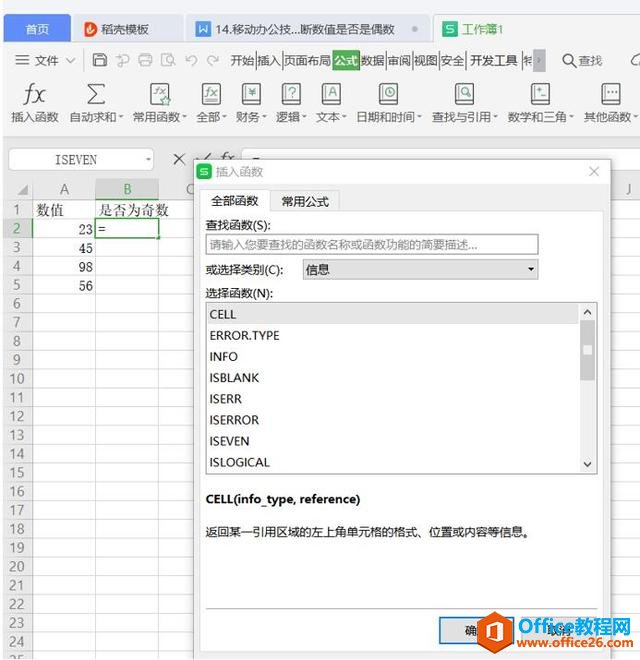Click row 5 header
The image size is (640, 660).
coord(17,285)
